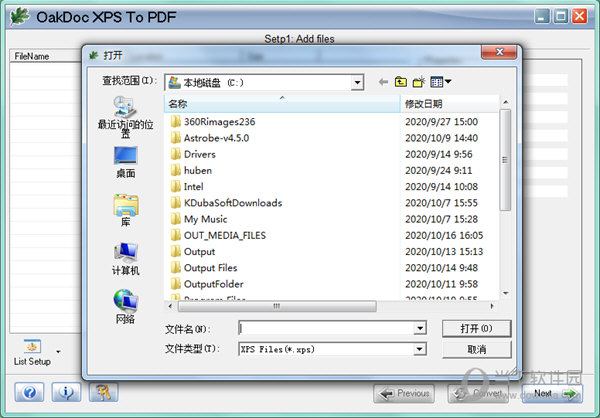Click the Open (打开) button
Viewport: 600px width, 418px height.
point(476,328)
